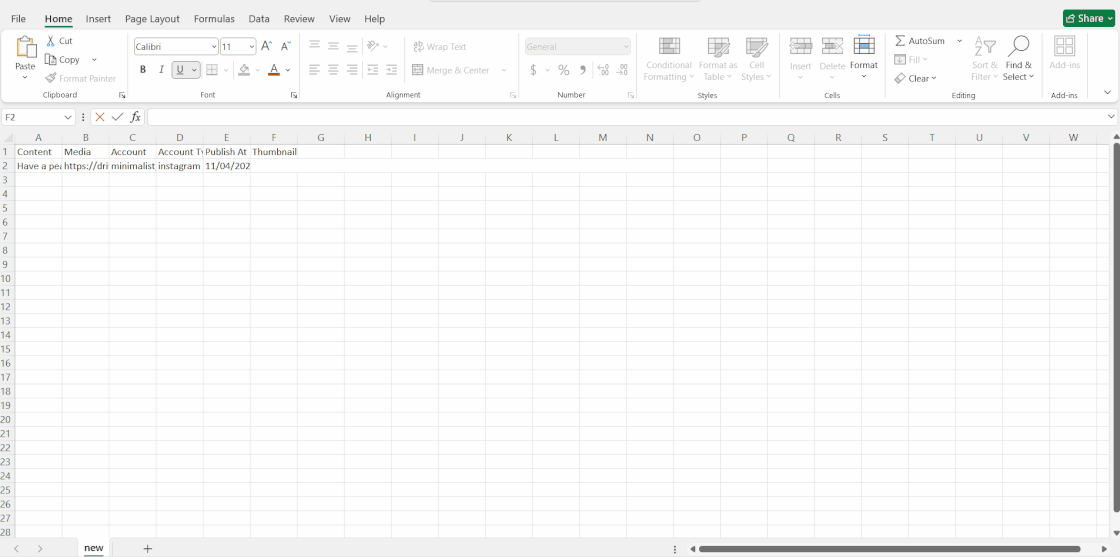Click the green Share button
The height and width of the screenshot is (557, 1120).
tap(1088, 18)
